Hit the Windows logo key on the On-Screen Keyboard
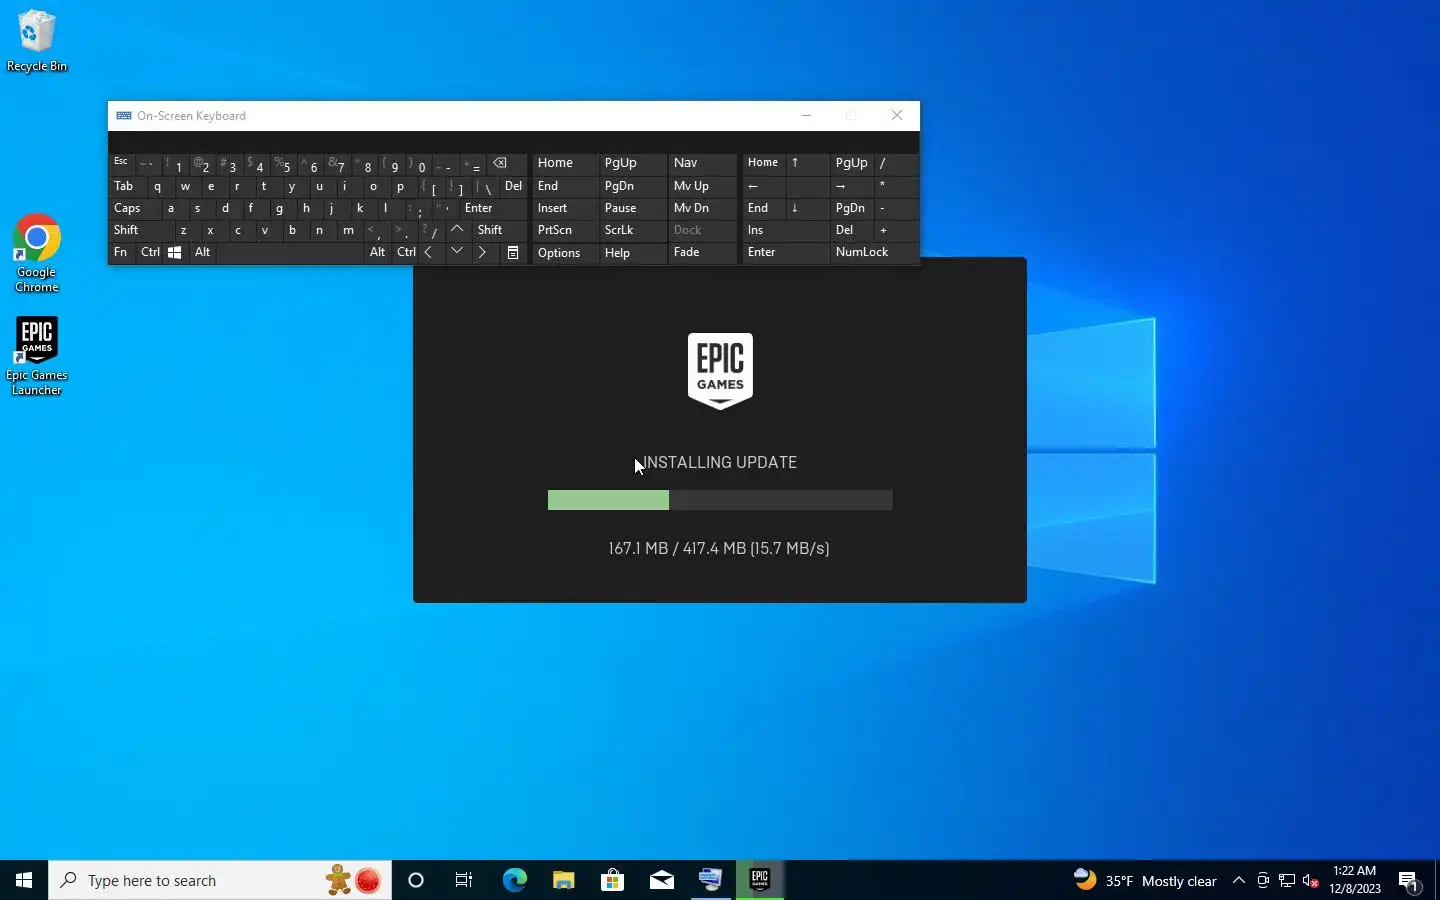The image size is (1440, 900). coord(174,253)
